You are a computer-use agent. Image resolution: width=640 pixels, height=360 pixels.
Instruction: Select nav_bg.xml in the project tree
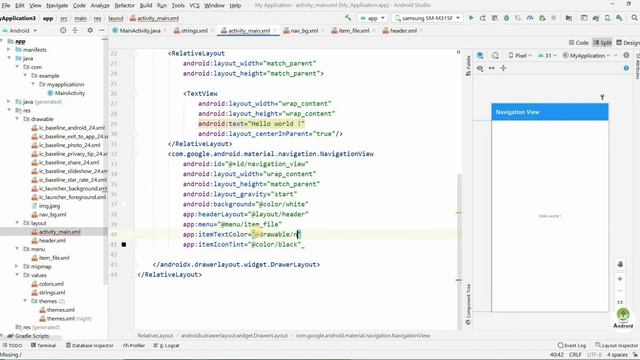pyautogui.click(x=52, y=215)
